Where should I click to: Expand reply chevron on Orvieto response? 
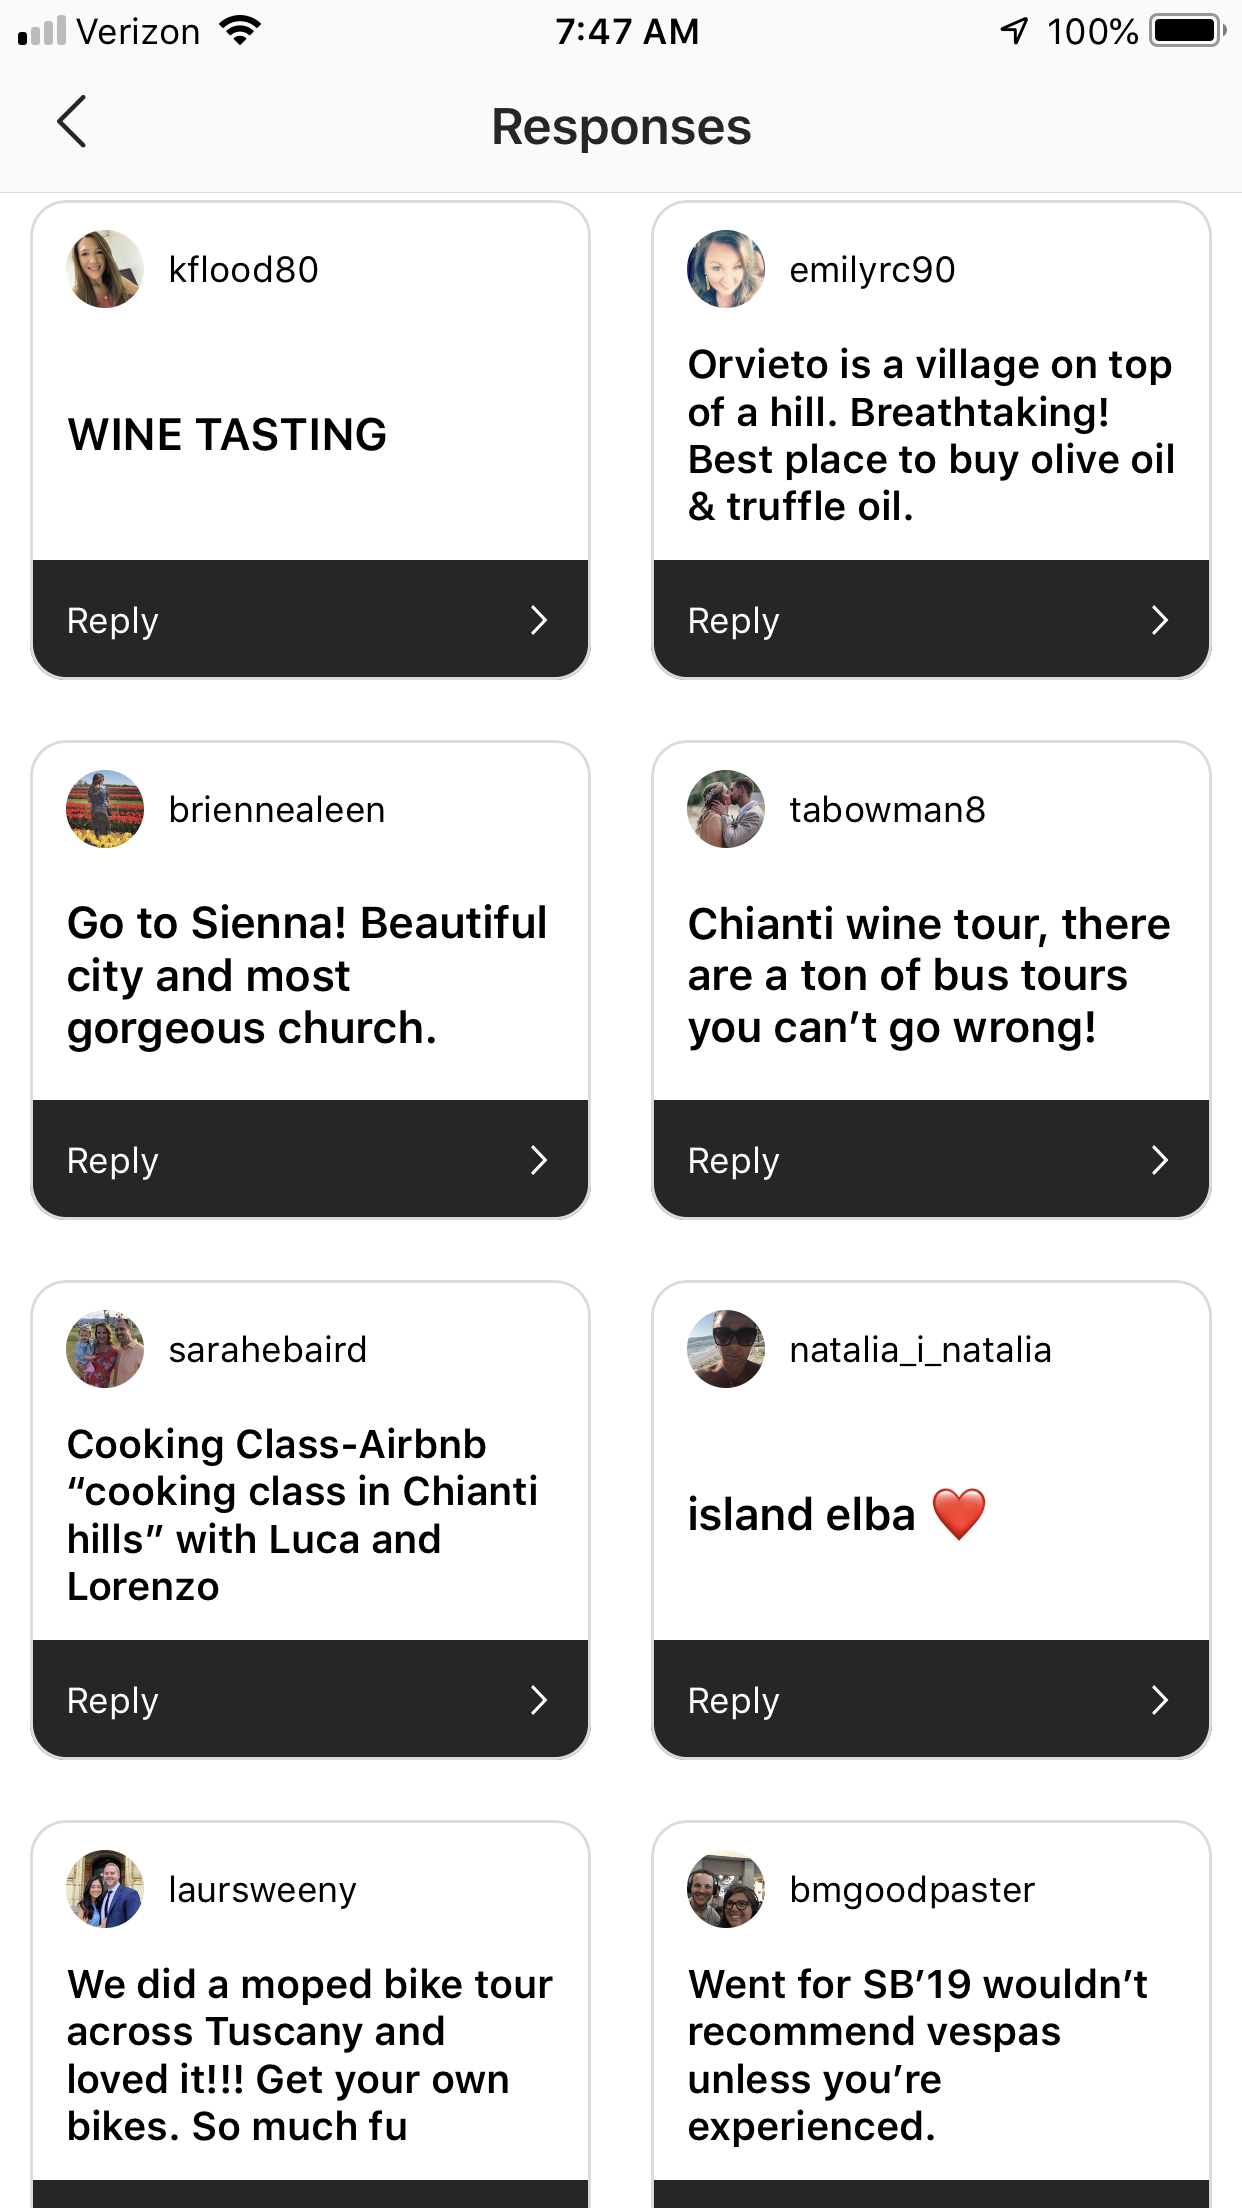click(x=1160, y=620)
